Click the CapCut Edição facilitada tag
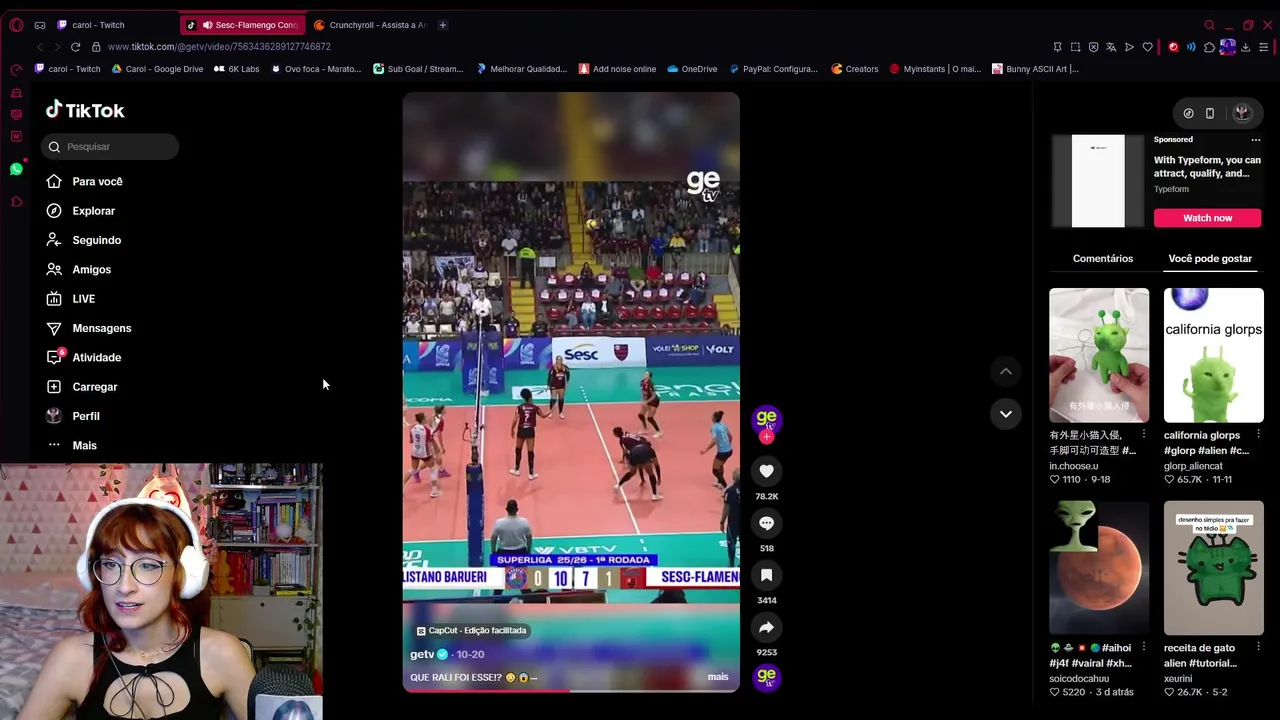 [471, 631]
